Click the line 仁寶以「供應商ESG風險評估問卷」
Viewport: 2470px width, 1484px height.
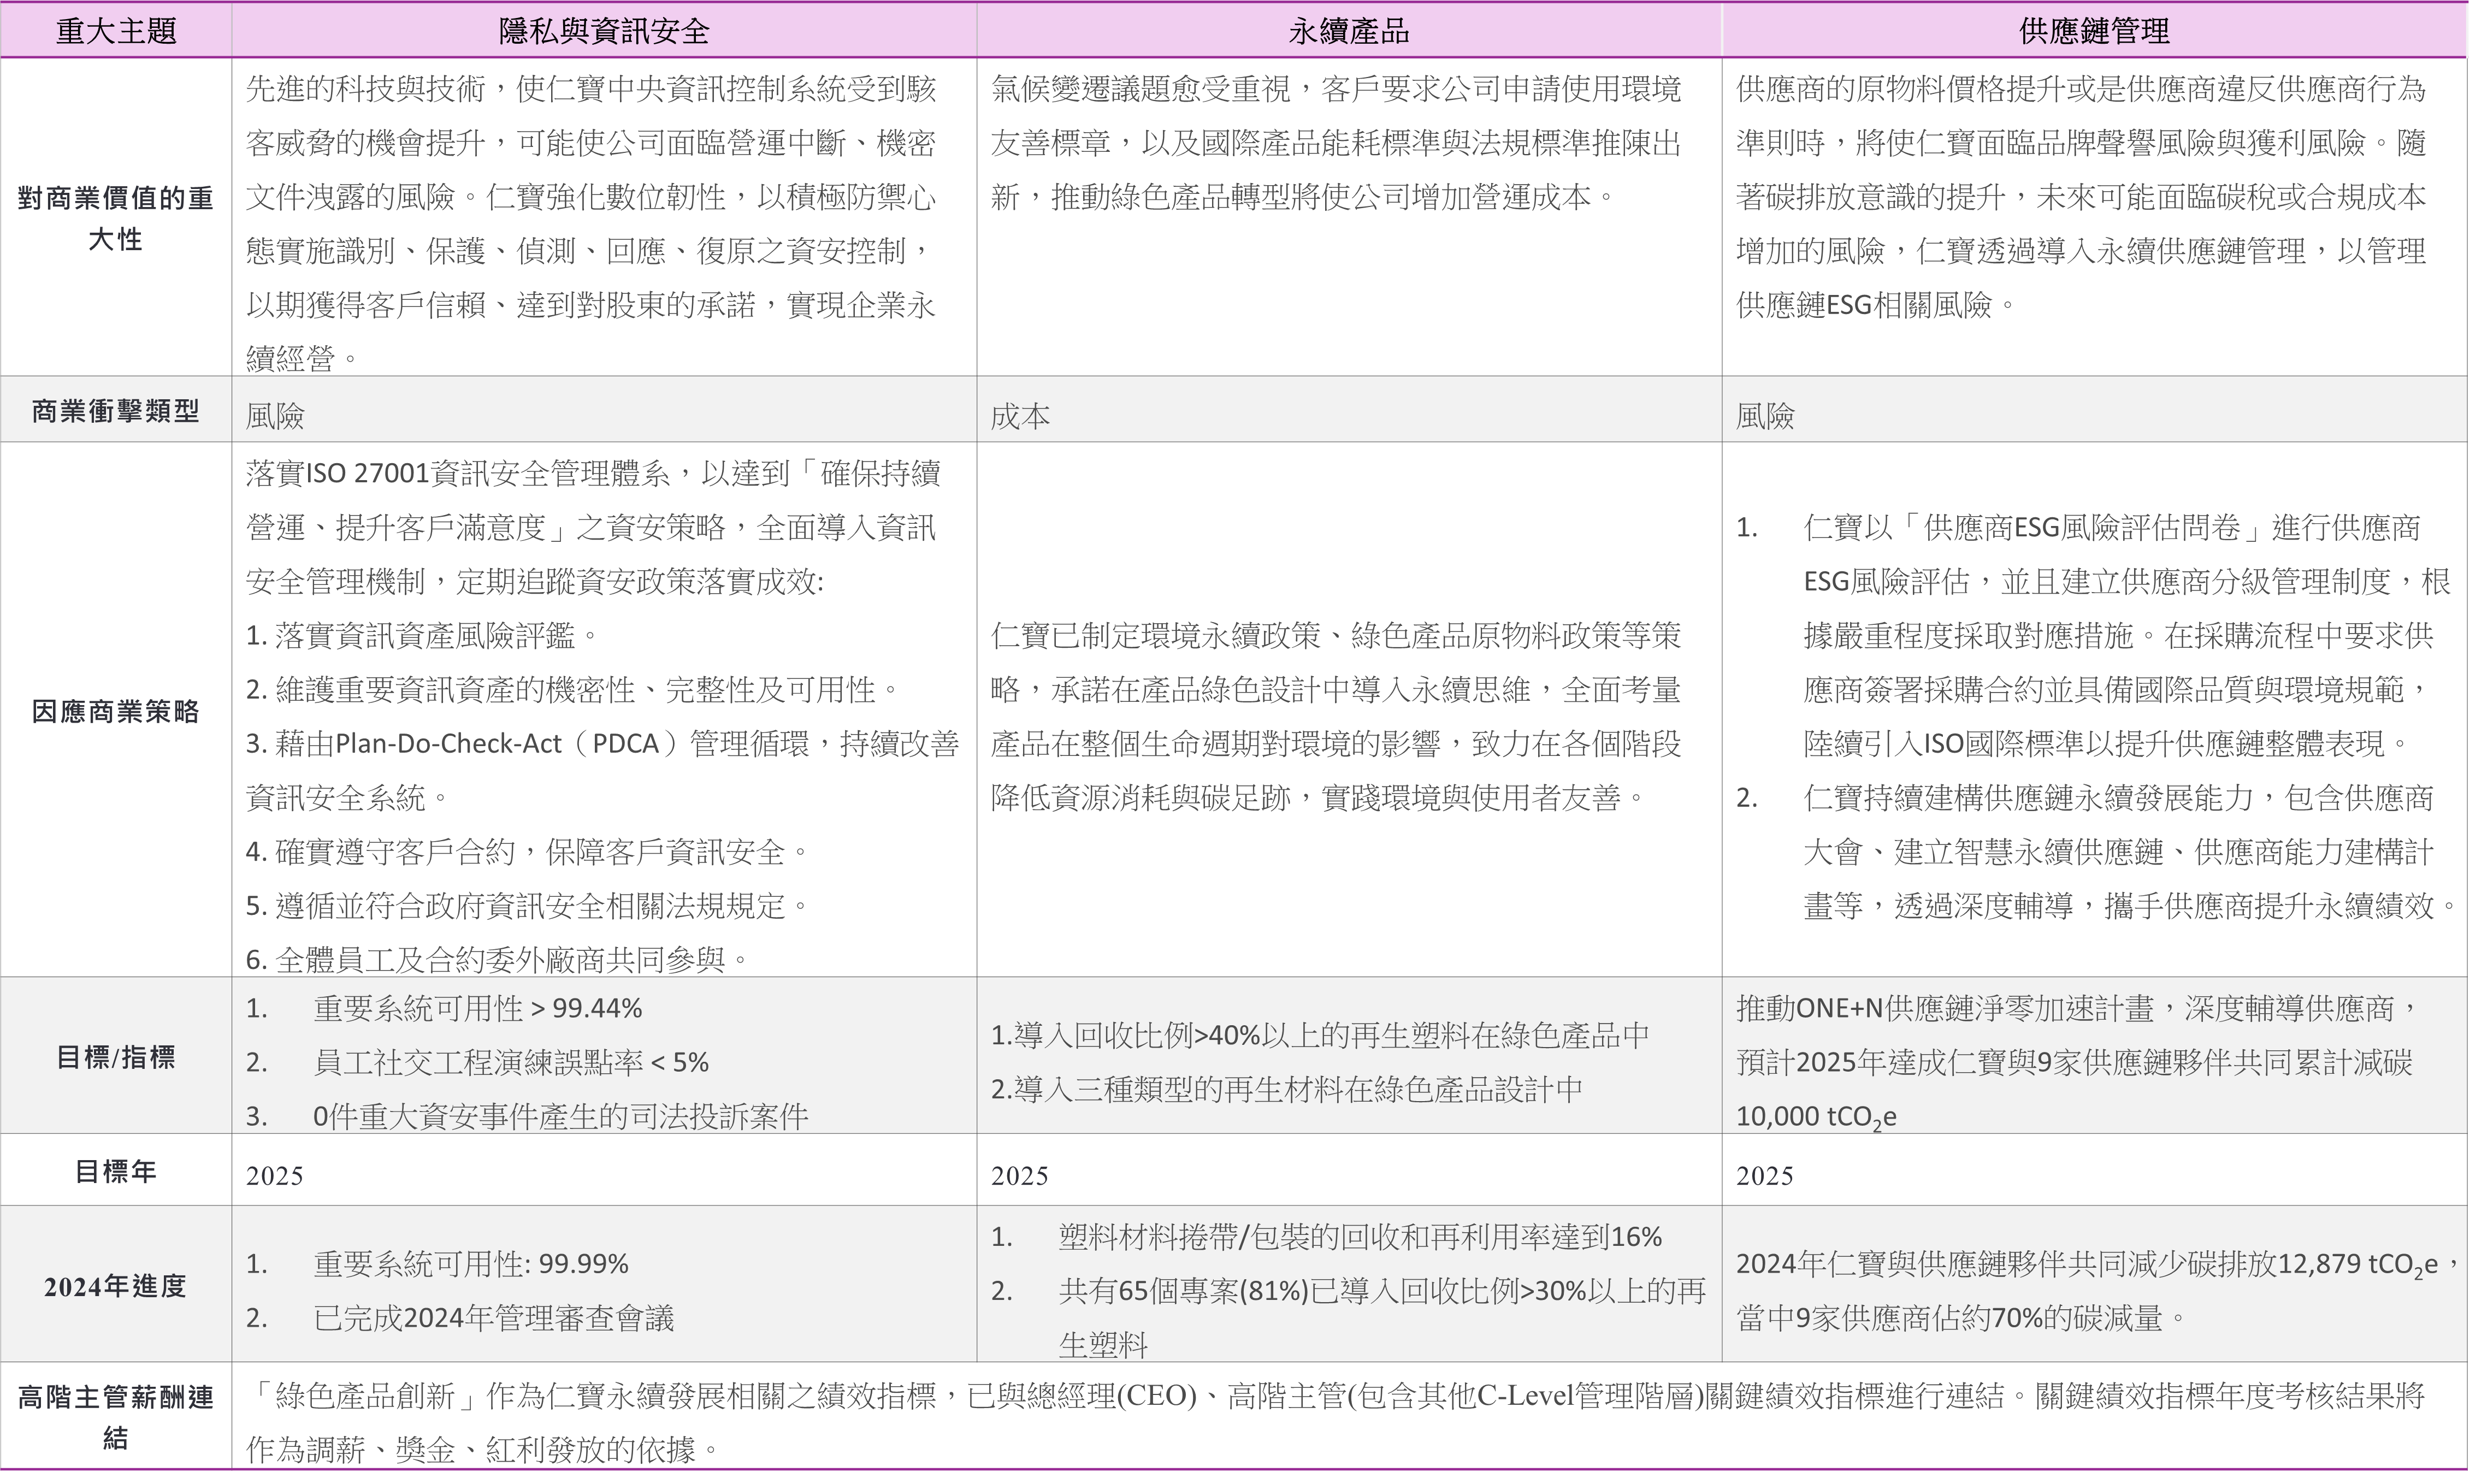tap(2112, 527)
